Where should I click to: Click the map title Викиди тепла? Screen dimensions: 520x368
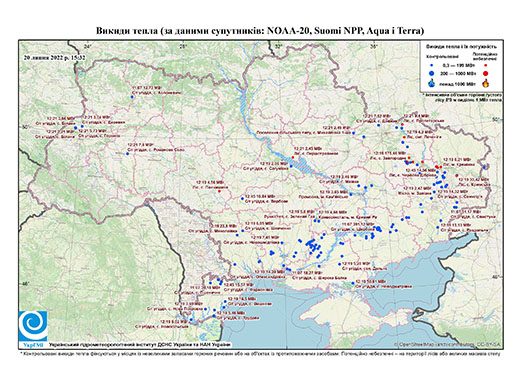tap(260, 31)
